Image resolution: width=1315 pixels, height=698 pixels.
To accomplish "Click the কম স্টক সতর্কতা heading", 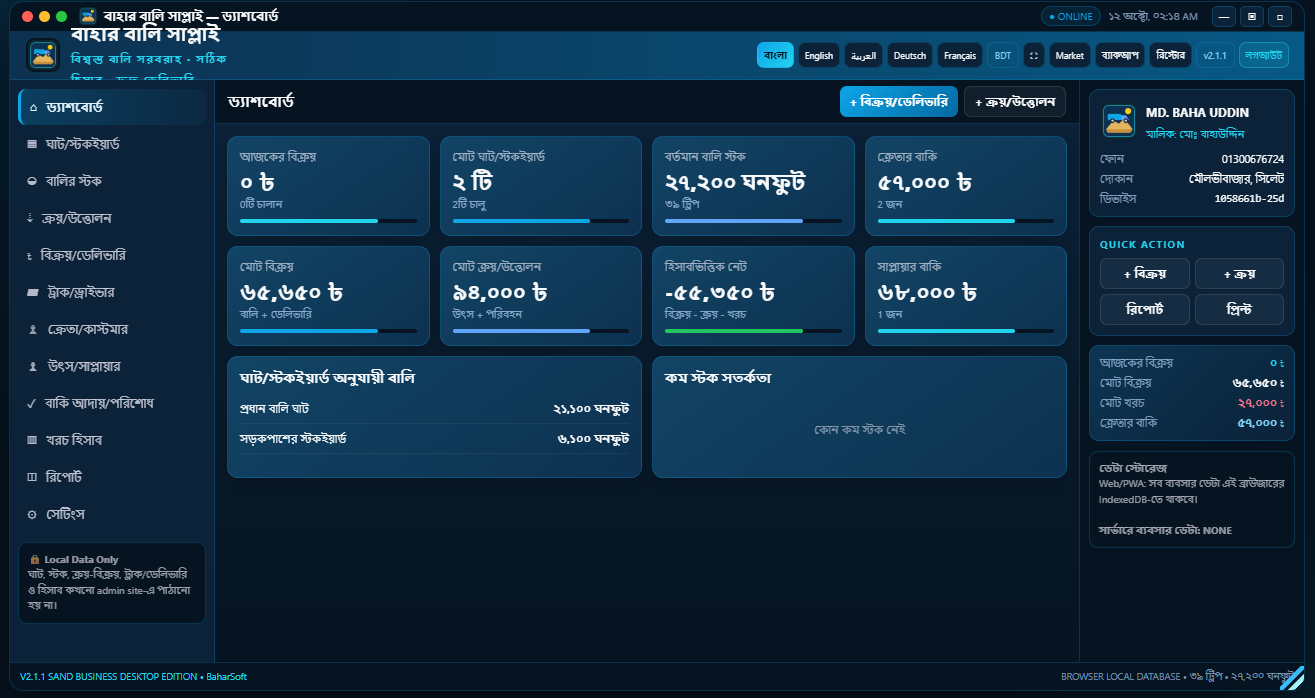I will click(x=717, y=378).
